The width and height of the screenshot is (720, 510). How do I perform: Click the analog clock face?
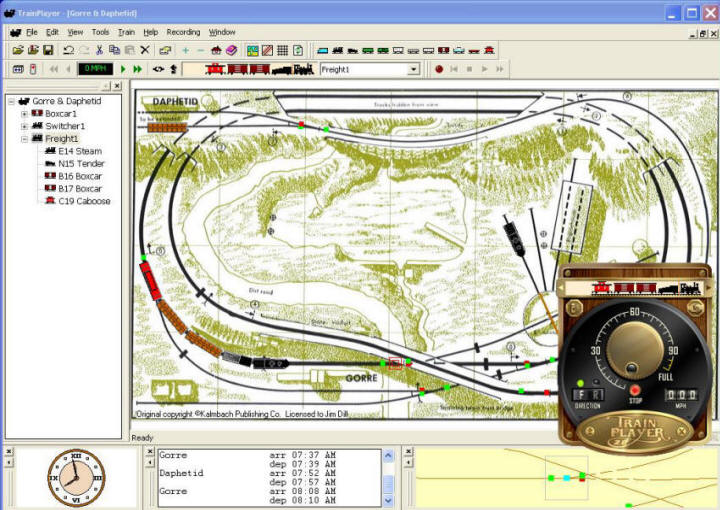75,477
